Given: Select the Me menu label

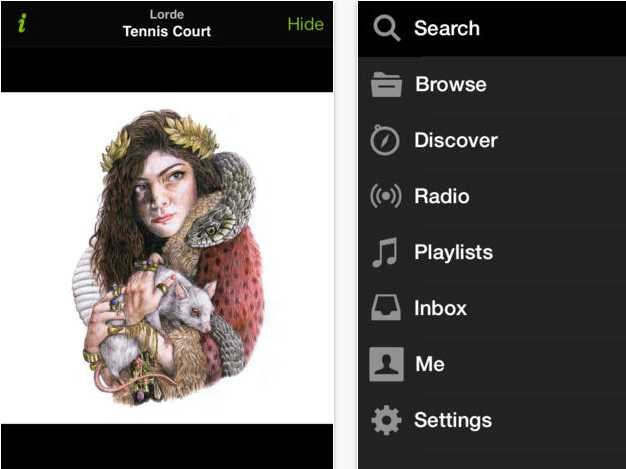Looking at the screenshot, I should click(430, 364).
